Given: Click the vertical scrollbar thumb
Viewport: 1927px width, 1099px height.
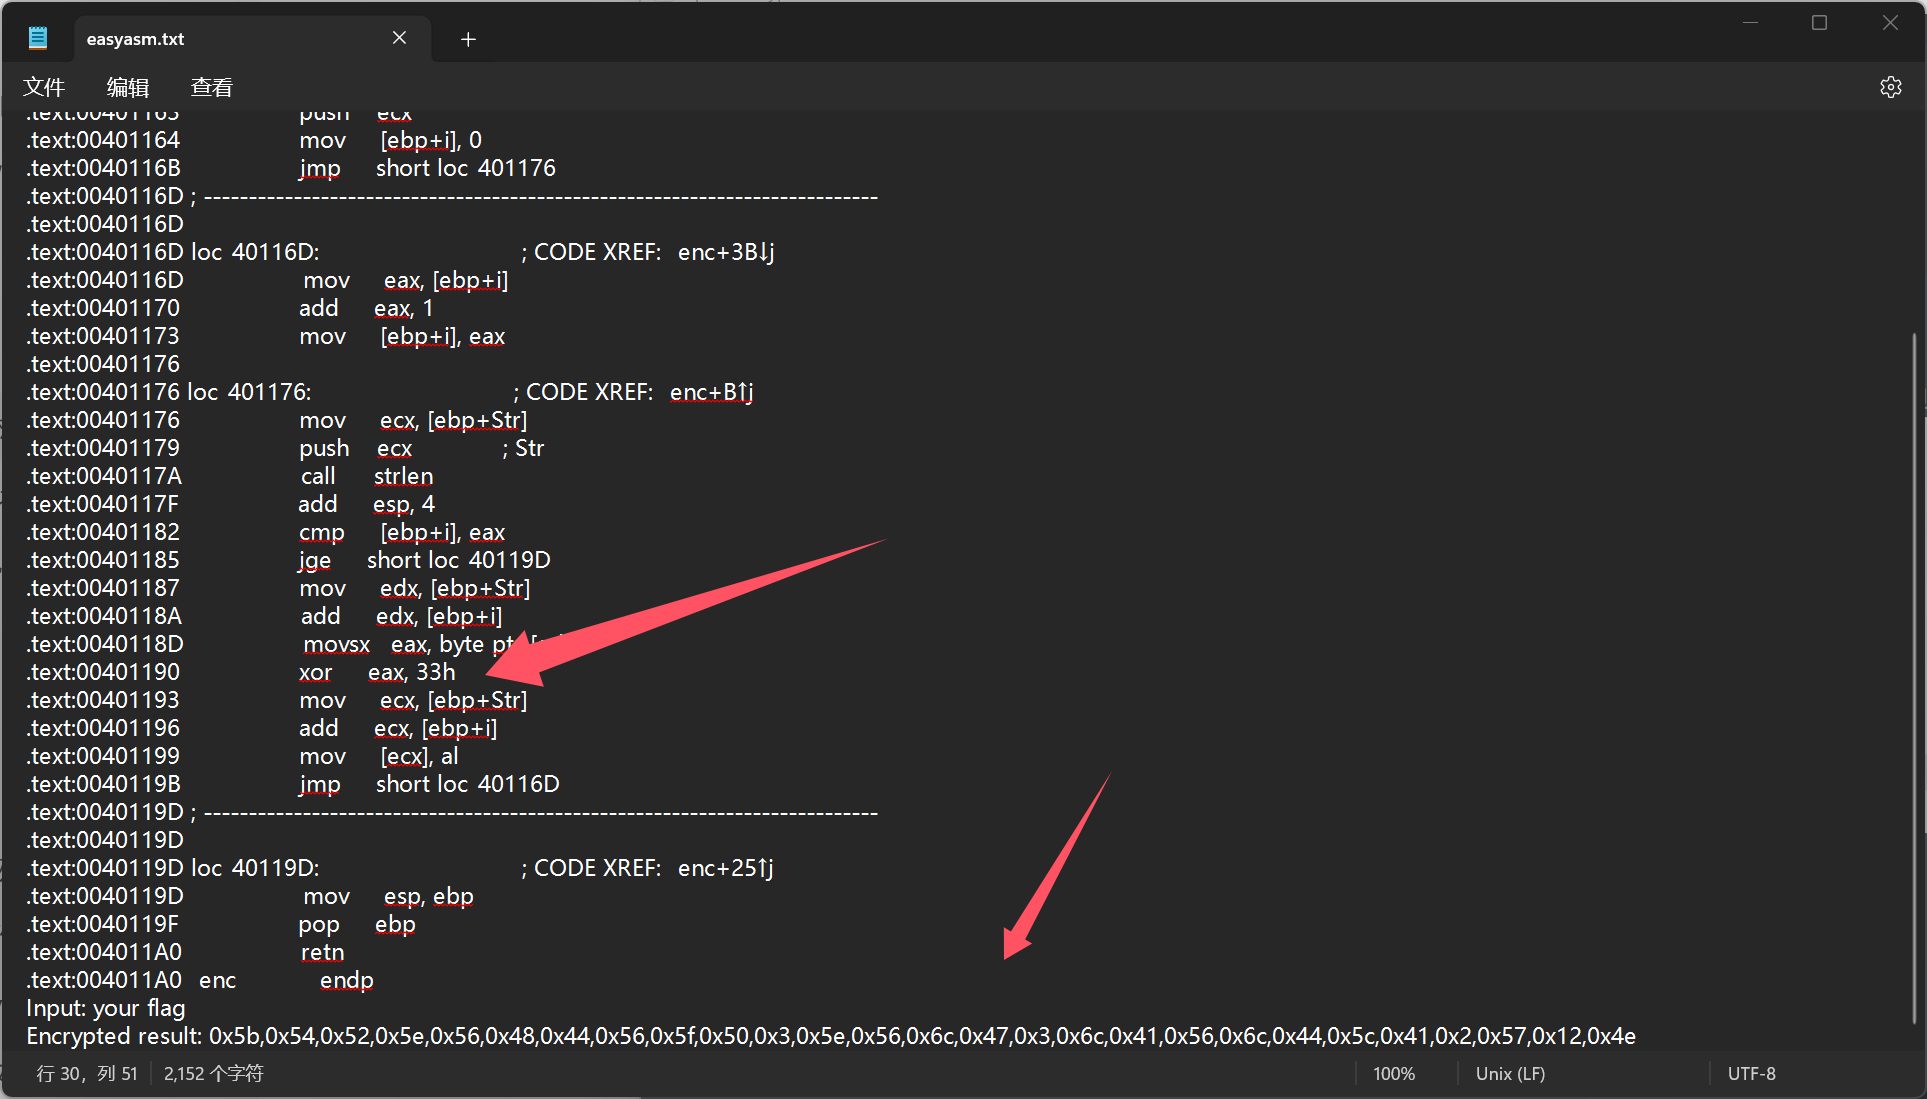Looking at the screenshot, I should tap(1914, 680).
